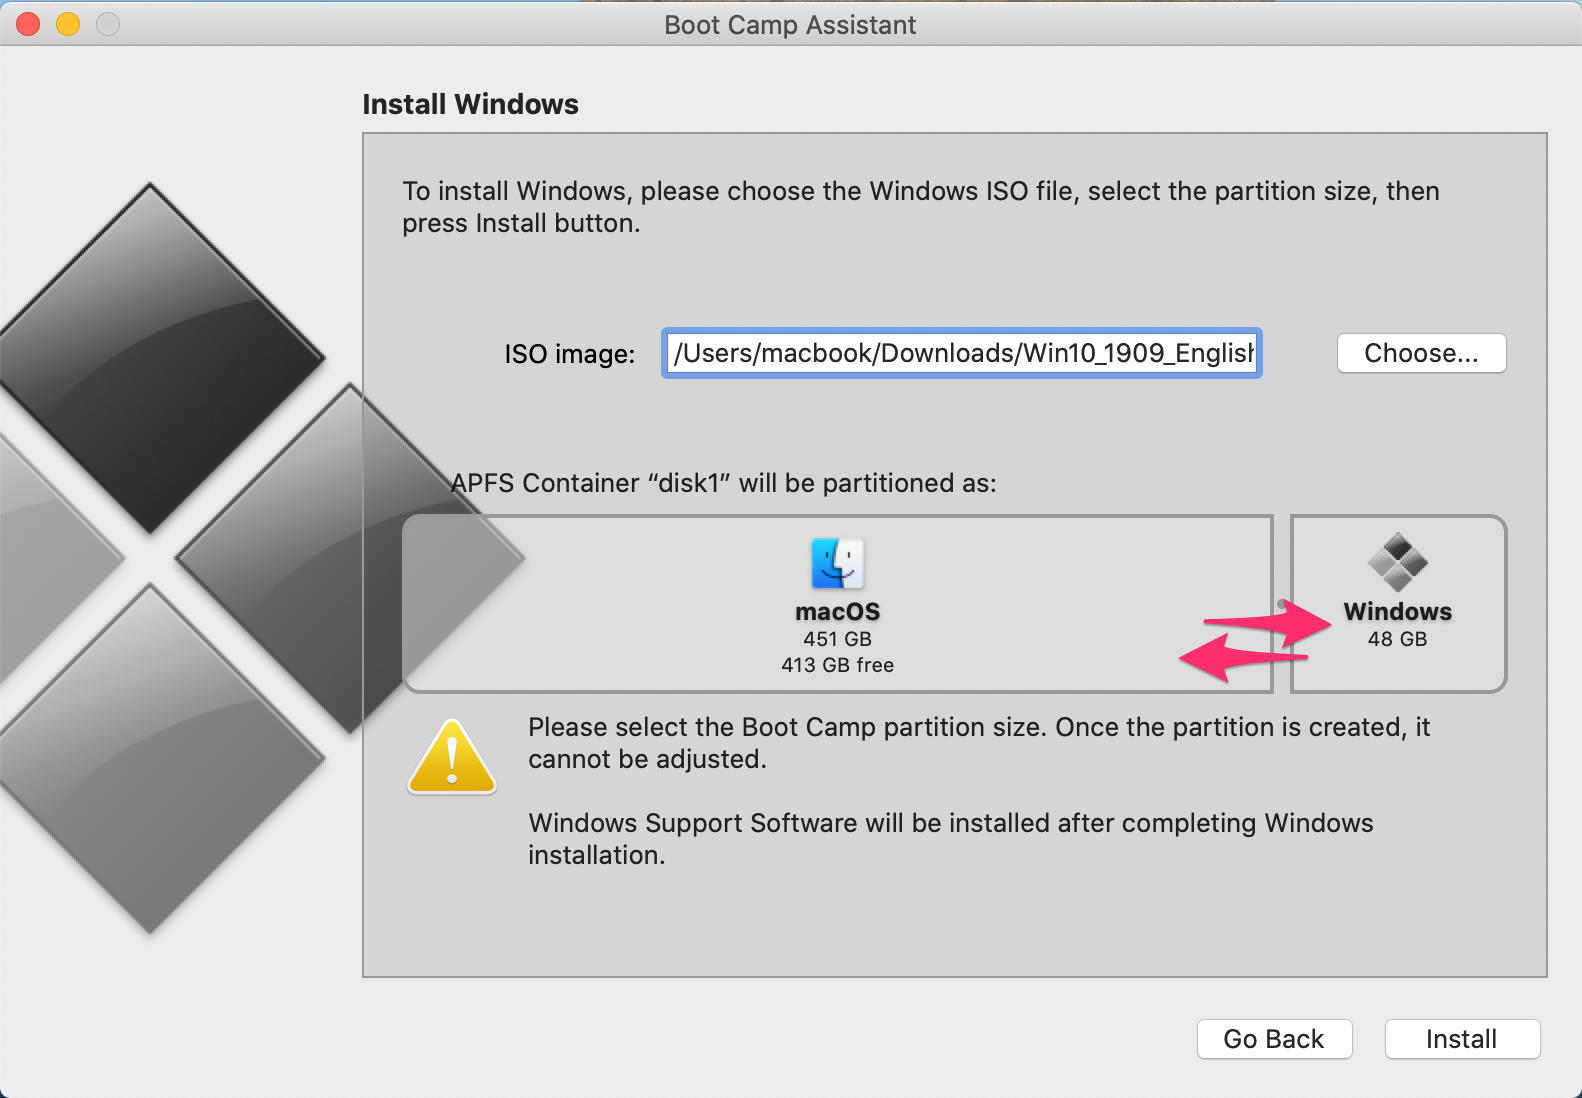Click the bold Windows label above 48 GB
Screen dimensions: 1582x1098
[x=1397, y=611]
